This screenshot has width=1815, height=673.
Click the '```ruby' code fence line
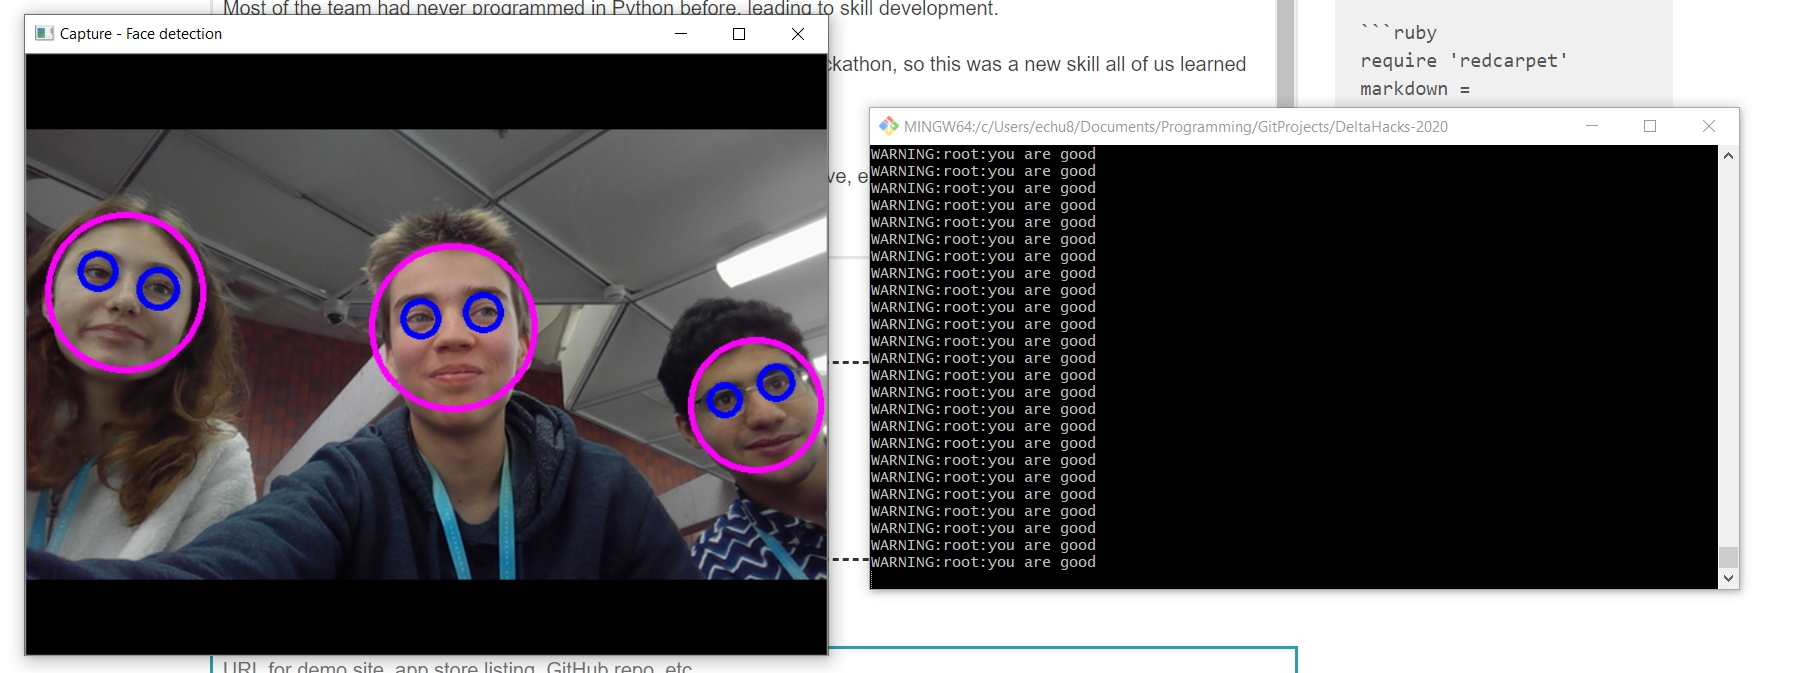pos(1398,33)
